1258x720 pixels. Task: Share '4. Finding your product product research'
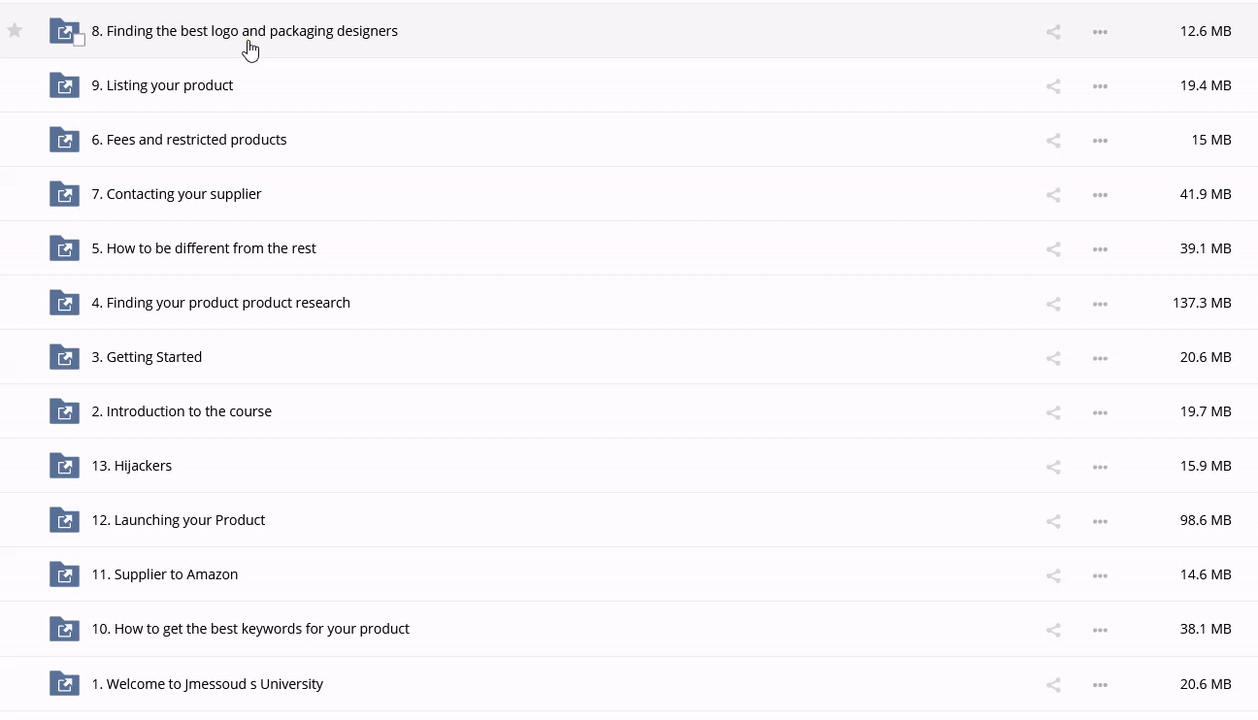[x=1053, y=304]
